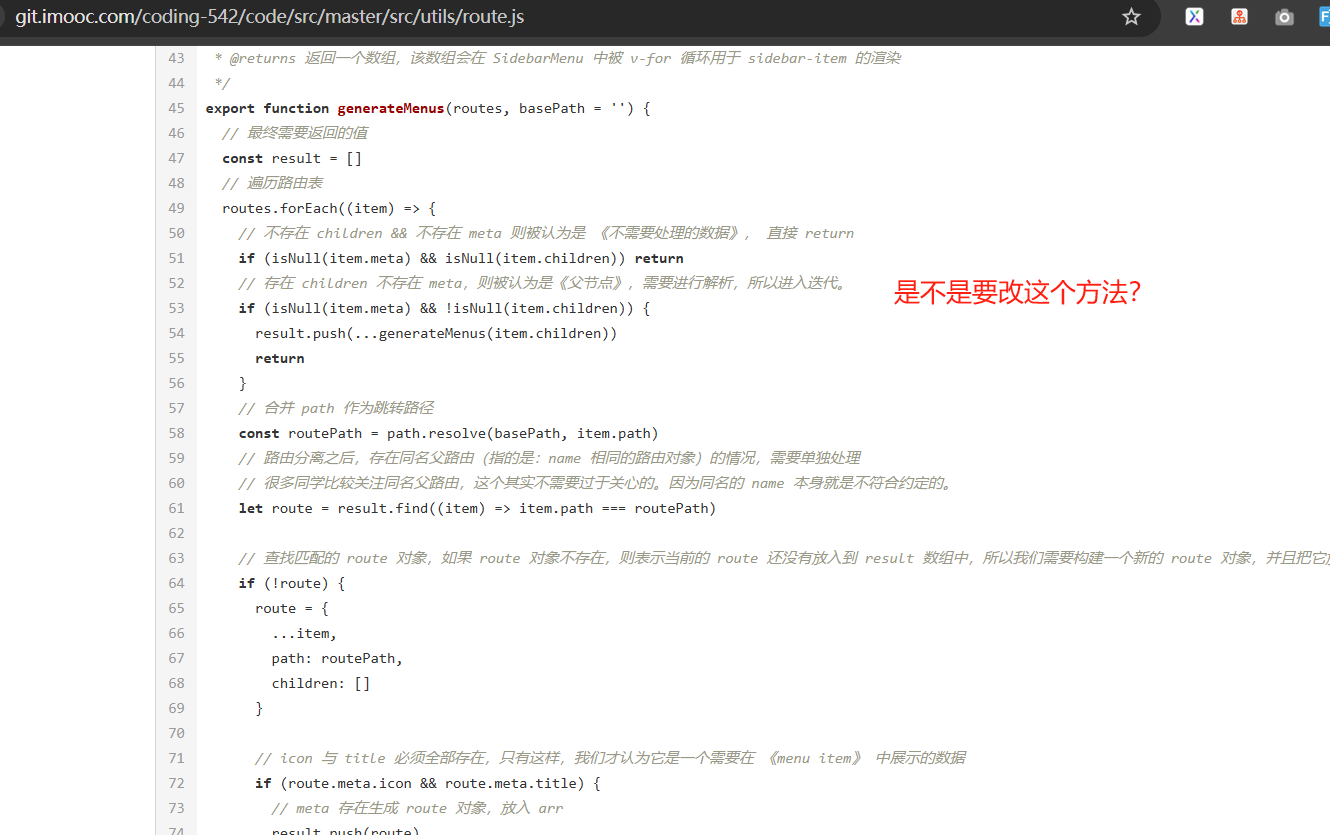Click comment '// meta 存在生成 route 对象'
This screenshot has width=1330, height=835.
(382, 808)
